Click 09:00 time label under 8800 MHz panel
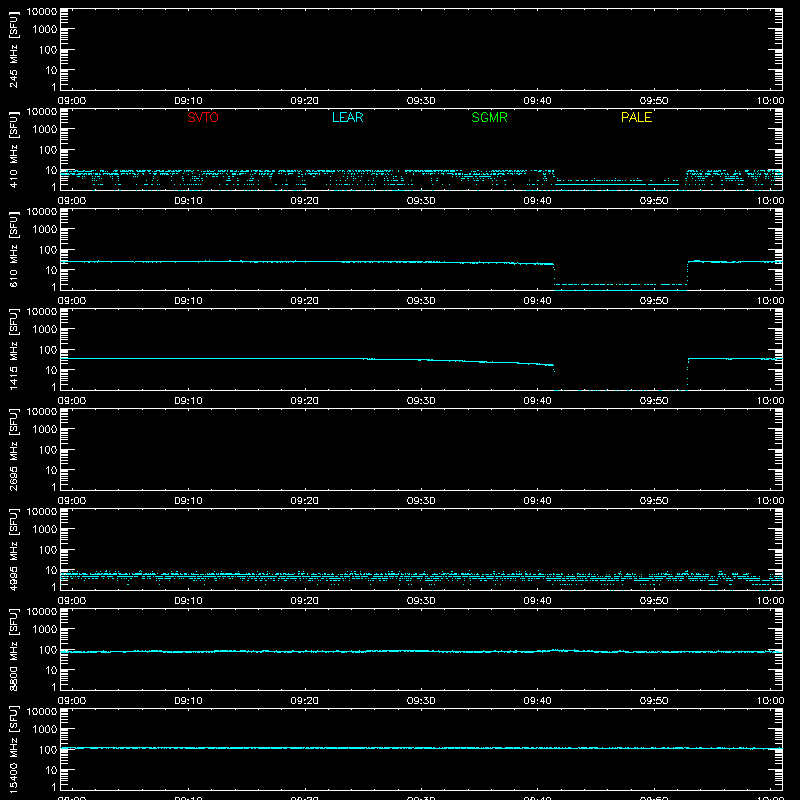 (x=72, y=701)
